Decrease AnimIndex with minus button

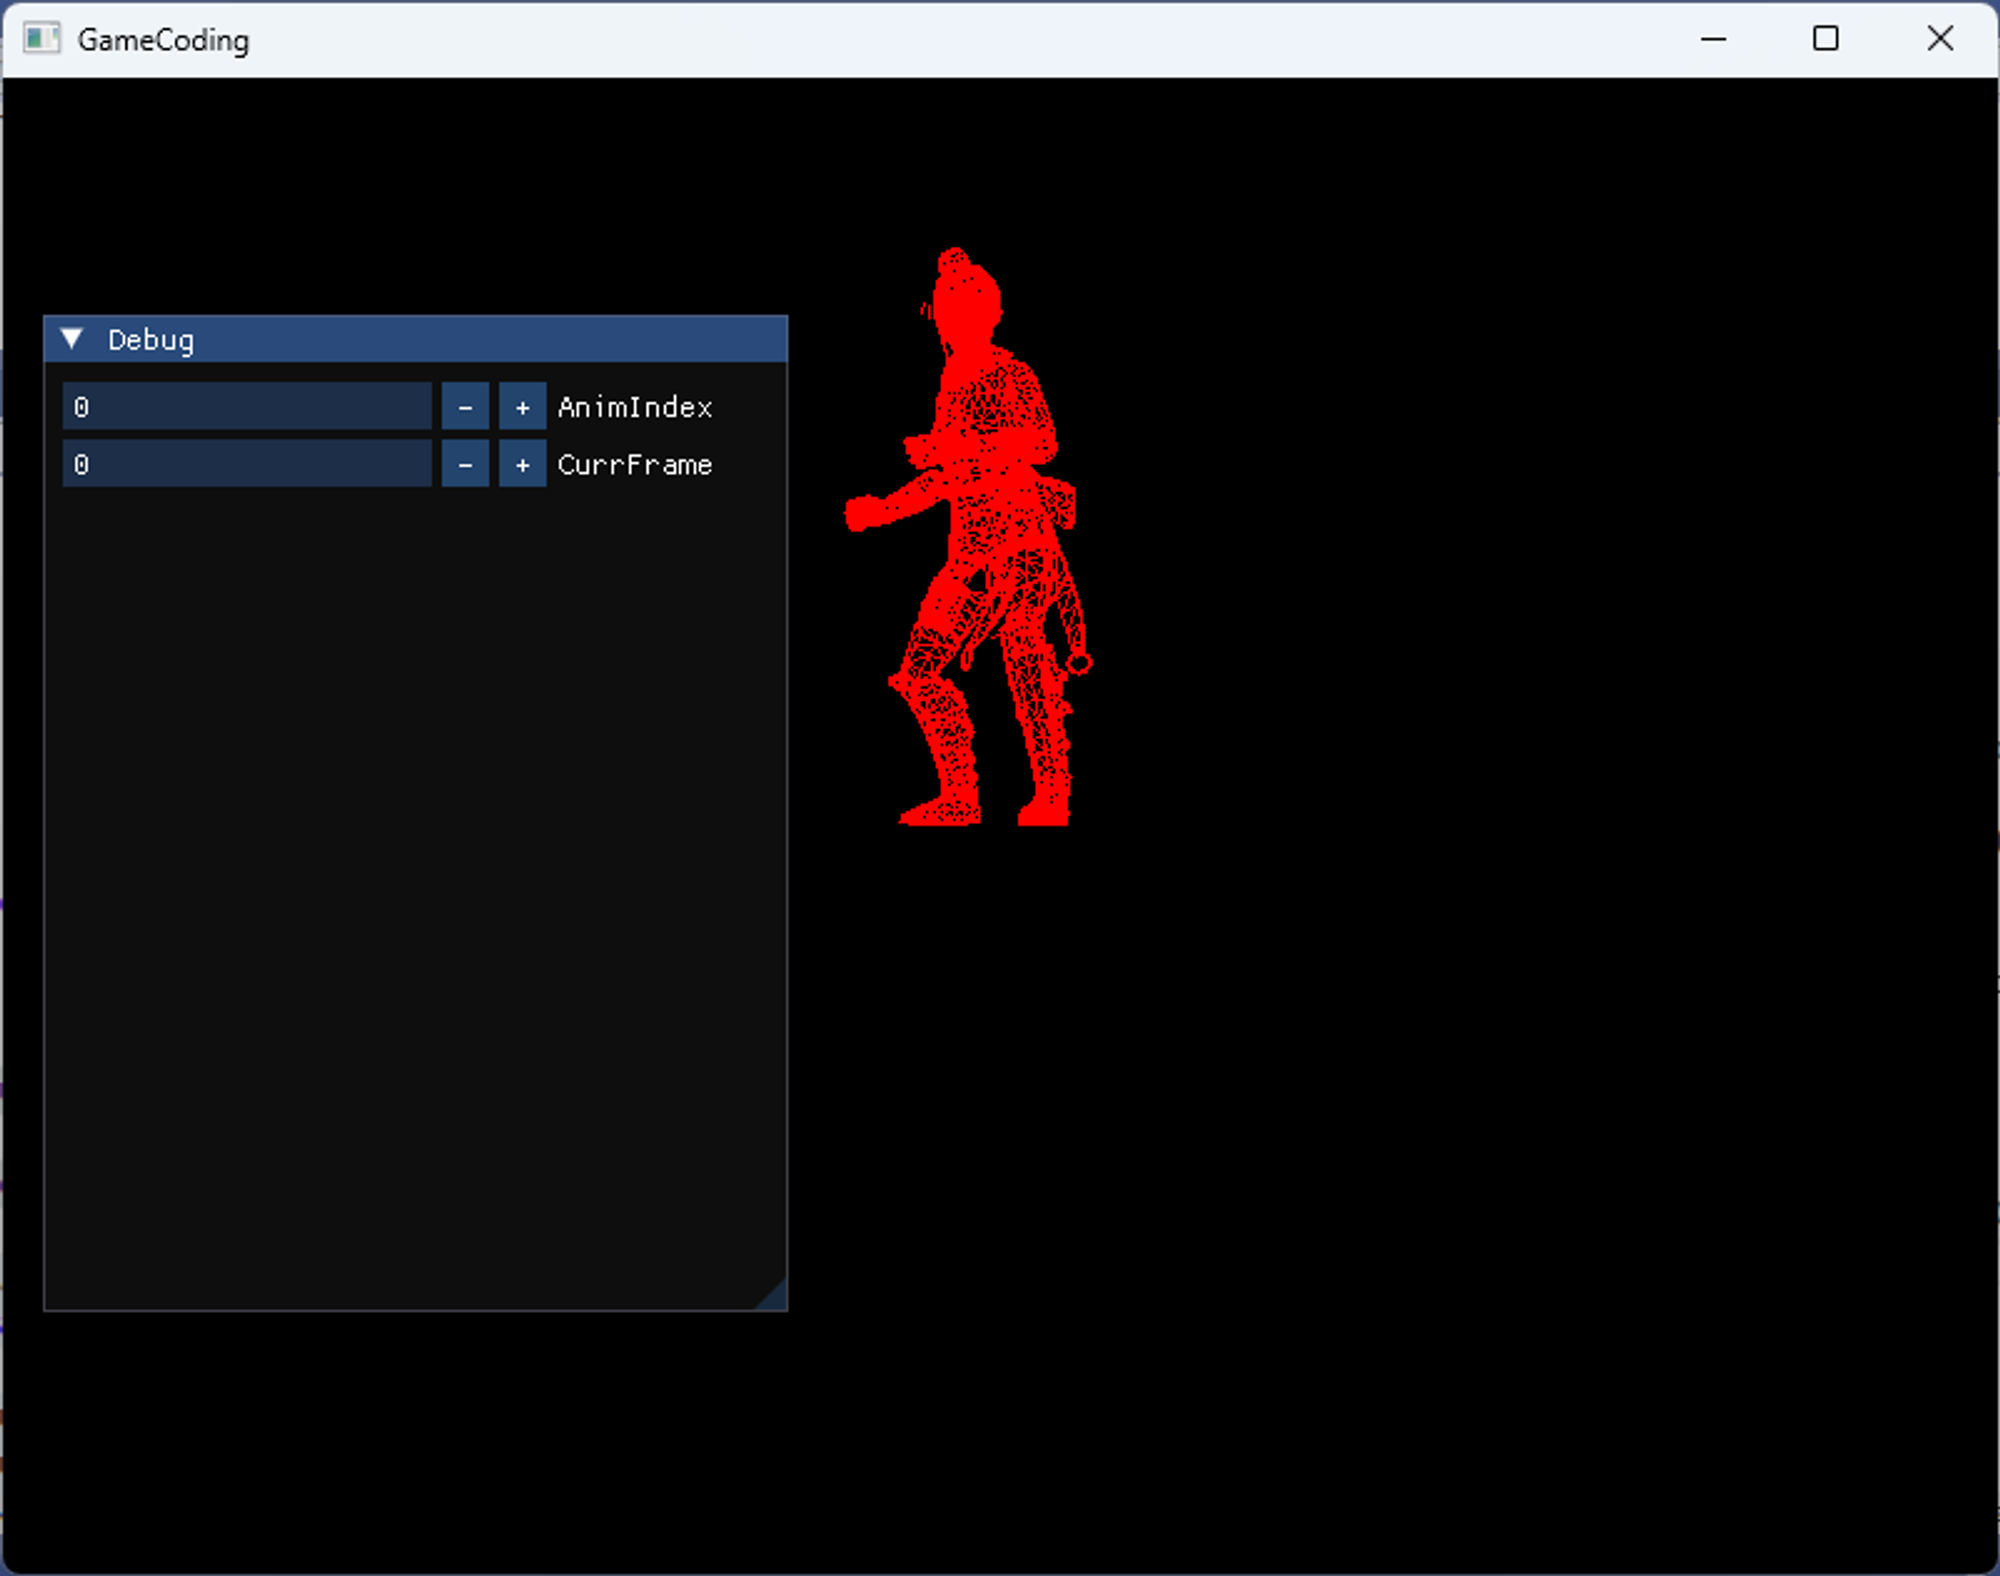point(465,407)
